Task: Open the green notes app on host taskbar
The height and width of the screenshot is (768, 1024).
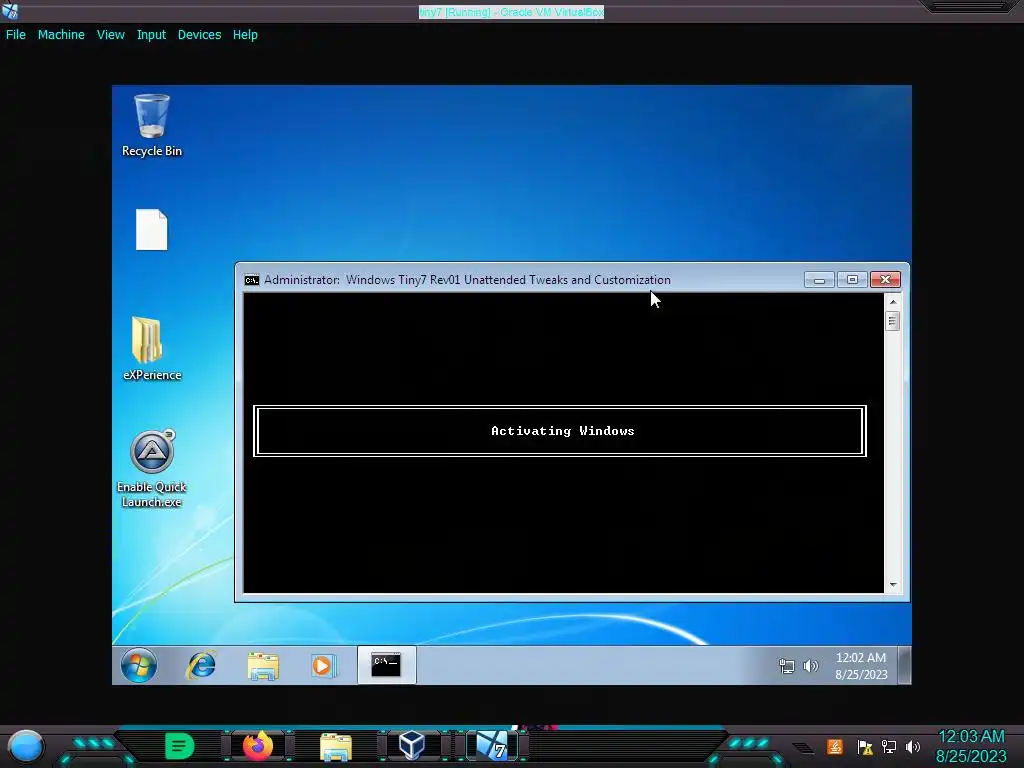Action: pos(180,746)
